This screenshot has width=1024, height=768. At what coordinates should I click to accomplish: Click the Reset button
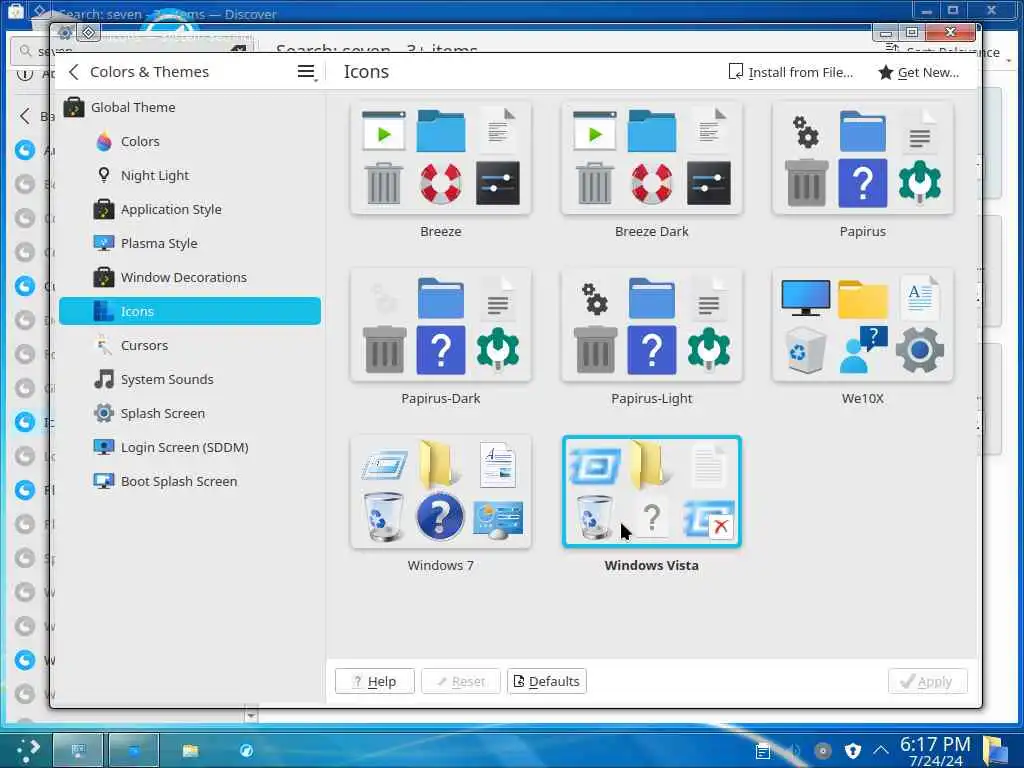pyautogui.click(x=461, y=681)
